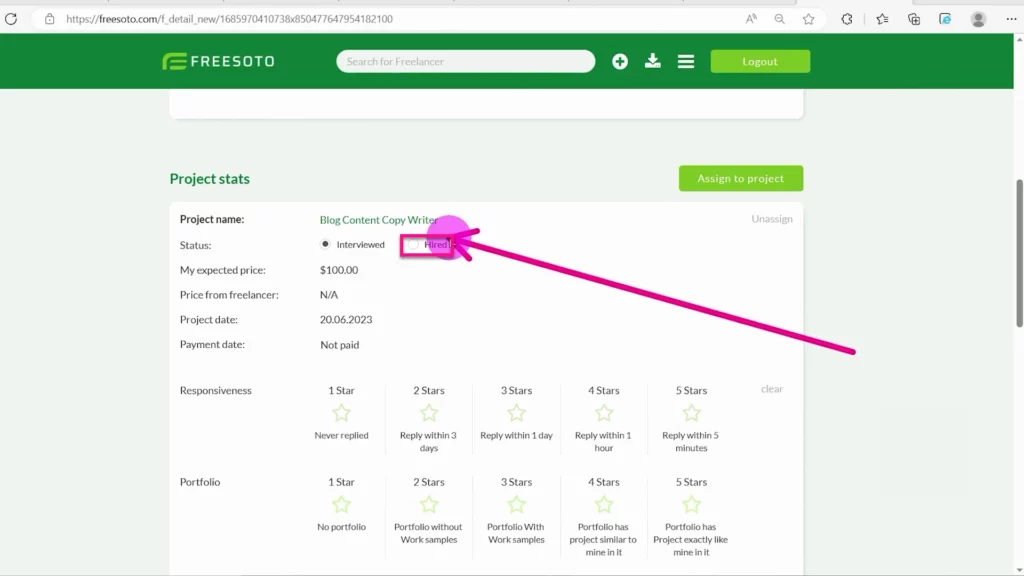Click the Freesoto logo
Image resolution: width=1024 pixels, height=576 pixels.
point(219,61)
